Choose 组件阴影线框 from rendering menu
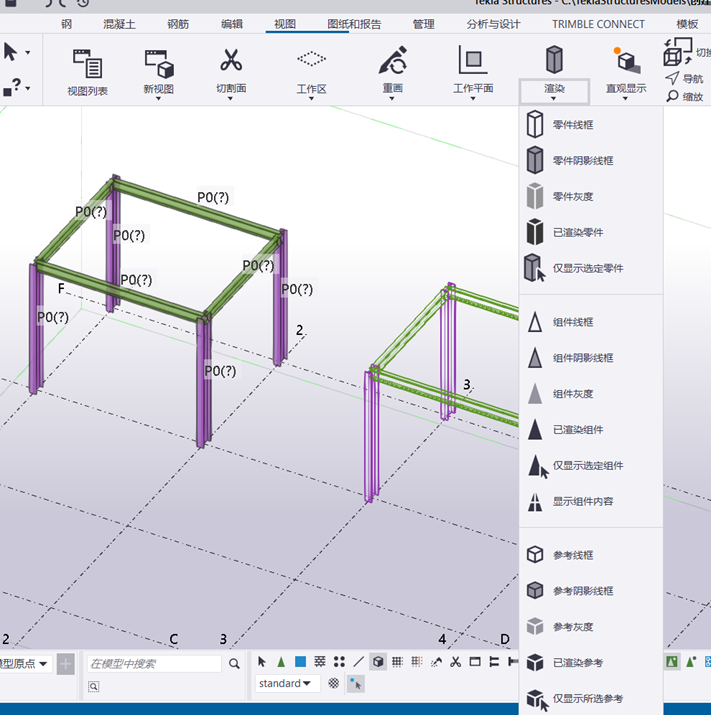The height and width of the screenshot is (715, 711). click(591, 358)
